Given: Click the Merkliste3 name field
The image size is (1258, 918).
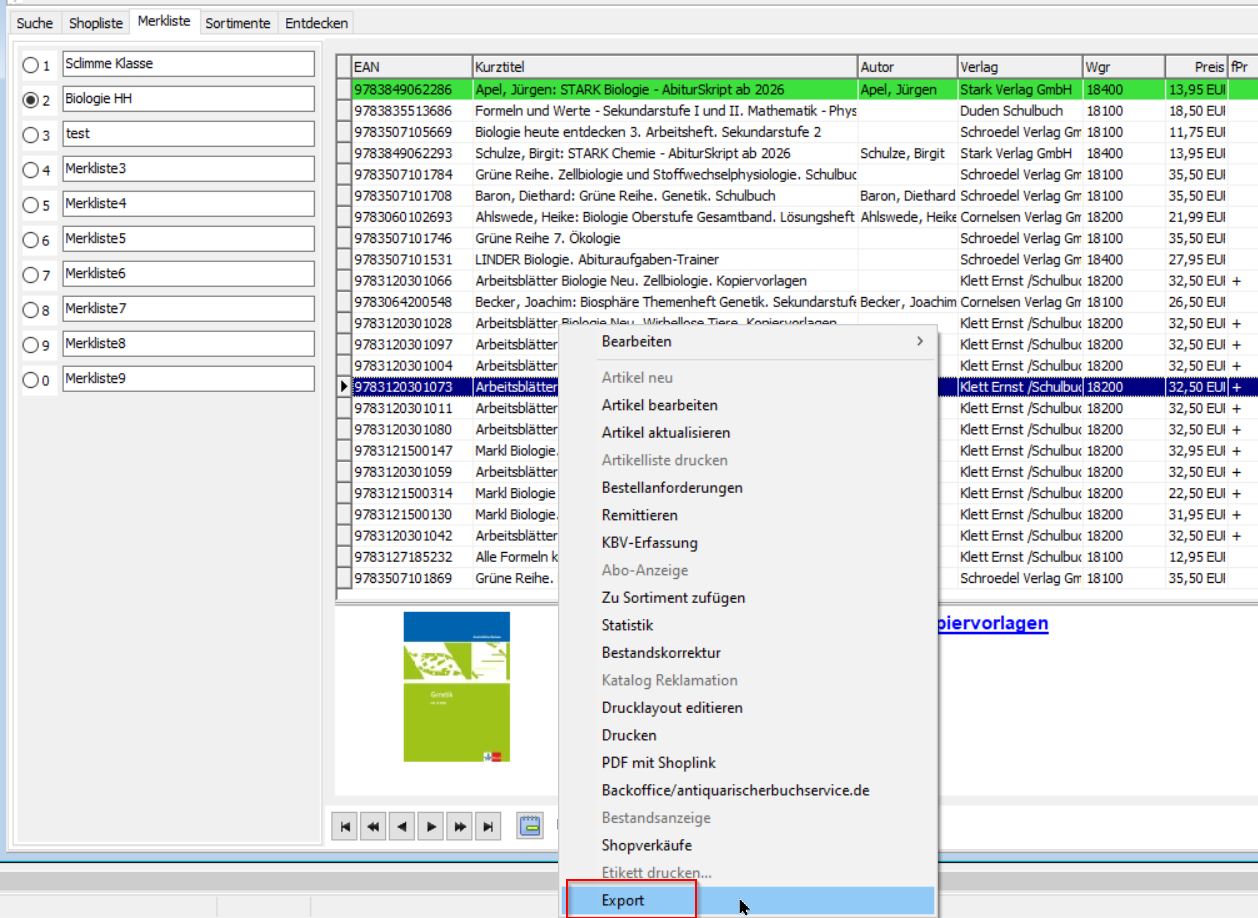Looking at the screenshot, I should [x=188, y=169].
